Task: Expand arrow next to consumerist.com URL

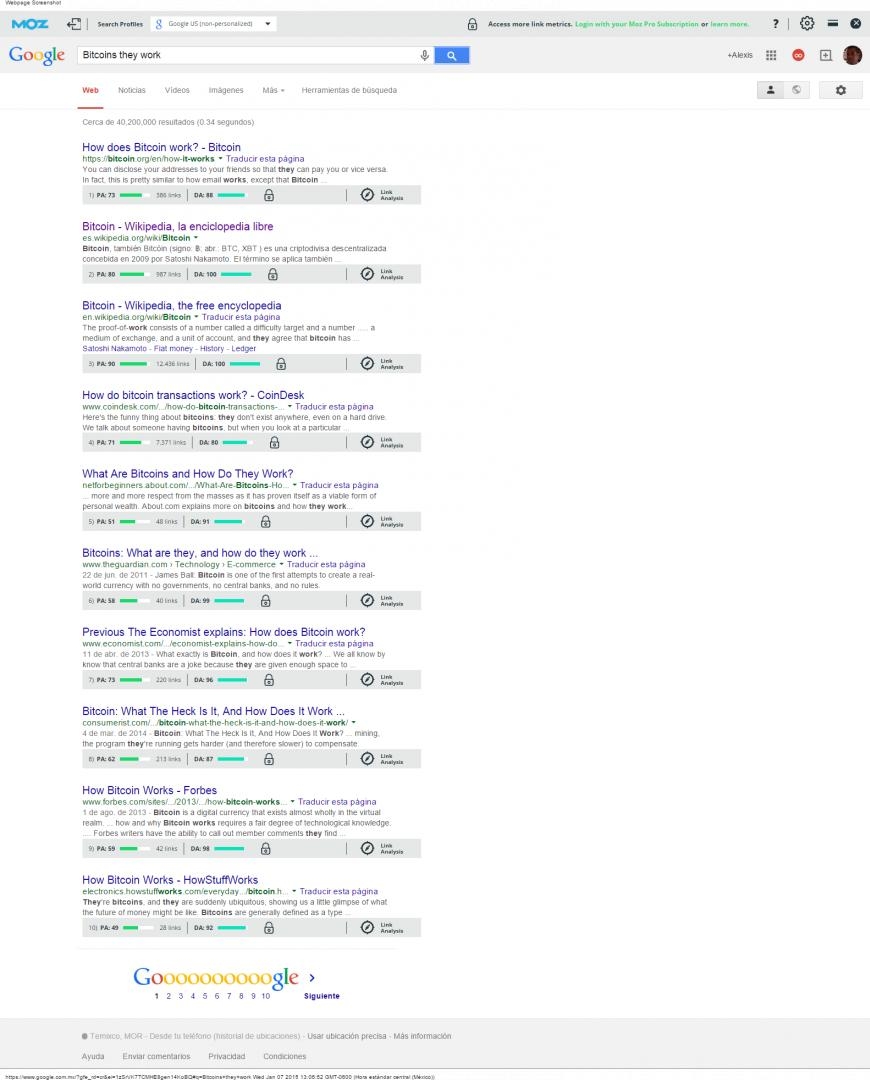Action: [x=353, y=723]
